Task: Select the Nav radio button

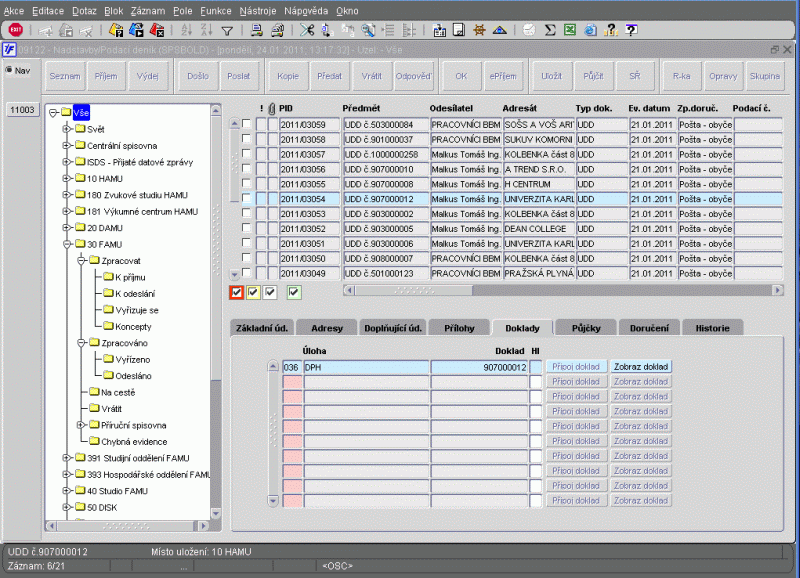Action: click(x=10, y=71)
